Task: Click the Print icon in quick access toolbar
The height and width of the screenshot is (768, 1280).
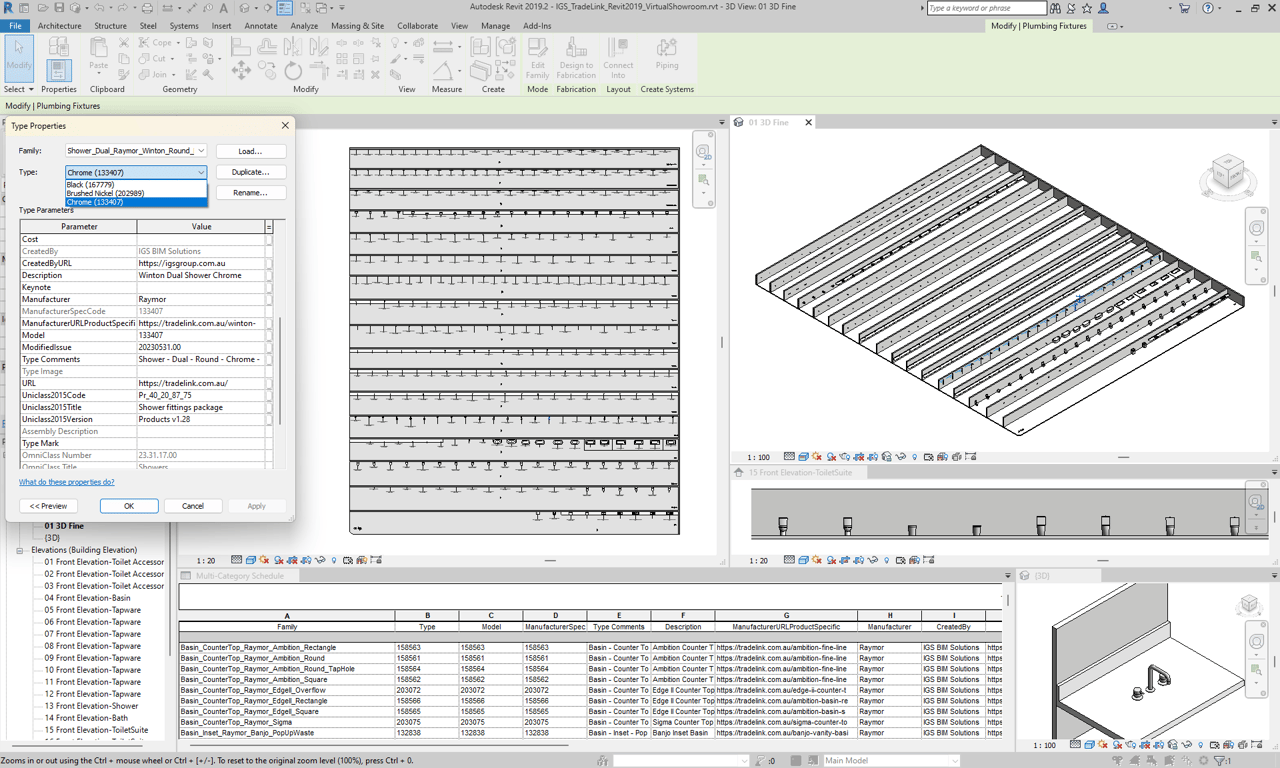Action: pos(147,8)
